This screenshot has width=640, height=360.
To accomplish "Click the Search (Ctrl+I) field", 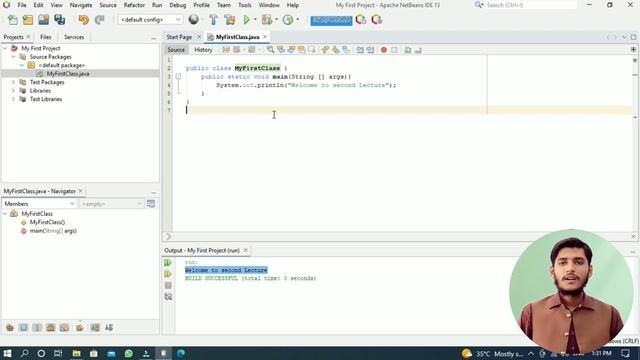I will click(530, 5).
